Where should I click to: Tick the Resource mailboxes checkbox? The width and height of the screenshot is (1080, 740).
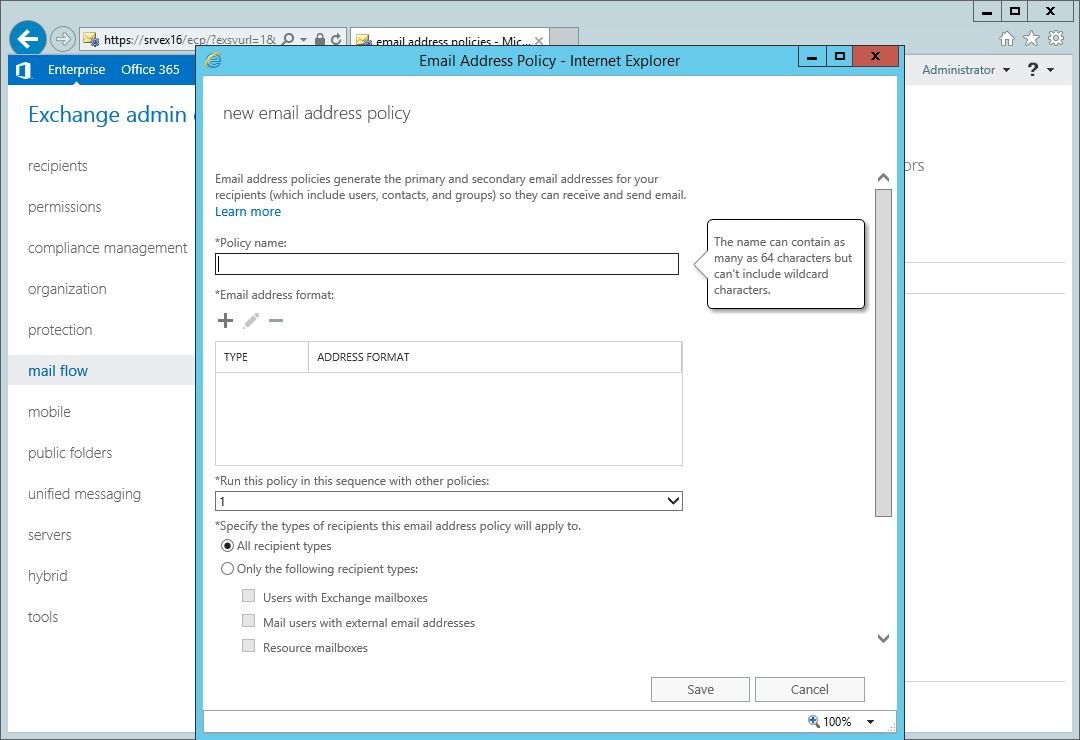pyautogui.click(x=249, y=647)
